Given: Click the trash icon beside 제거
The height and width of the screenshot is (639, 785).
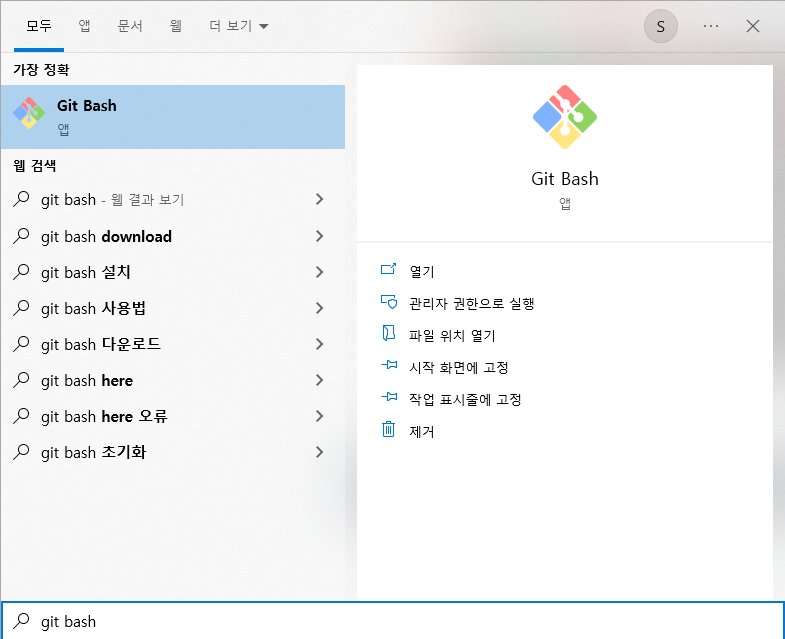Looking at the screenshot, I should [388, 429].
